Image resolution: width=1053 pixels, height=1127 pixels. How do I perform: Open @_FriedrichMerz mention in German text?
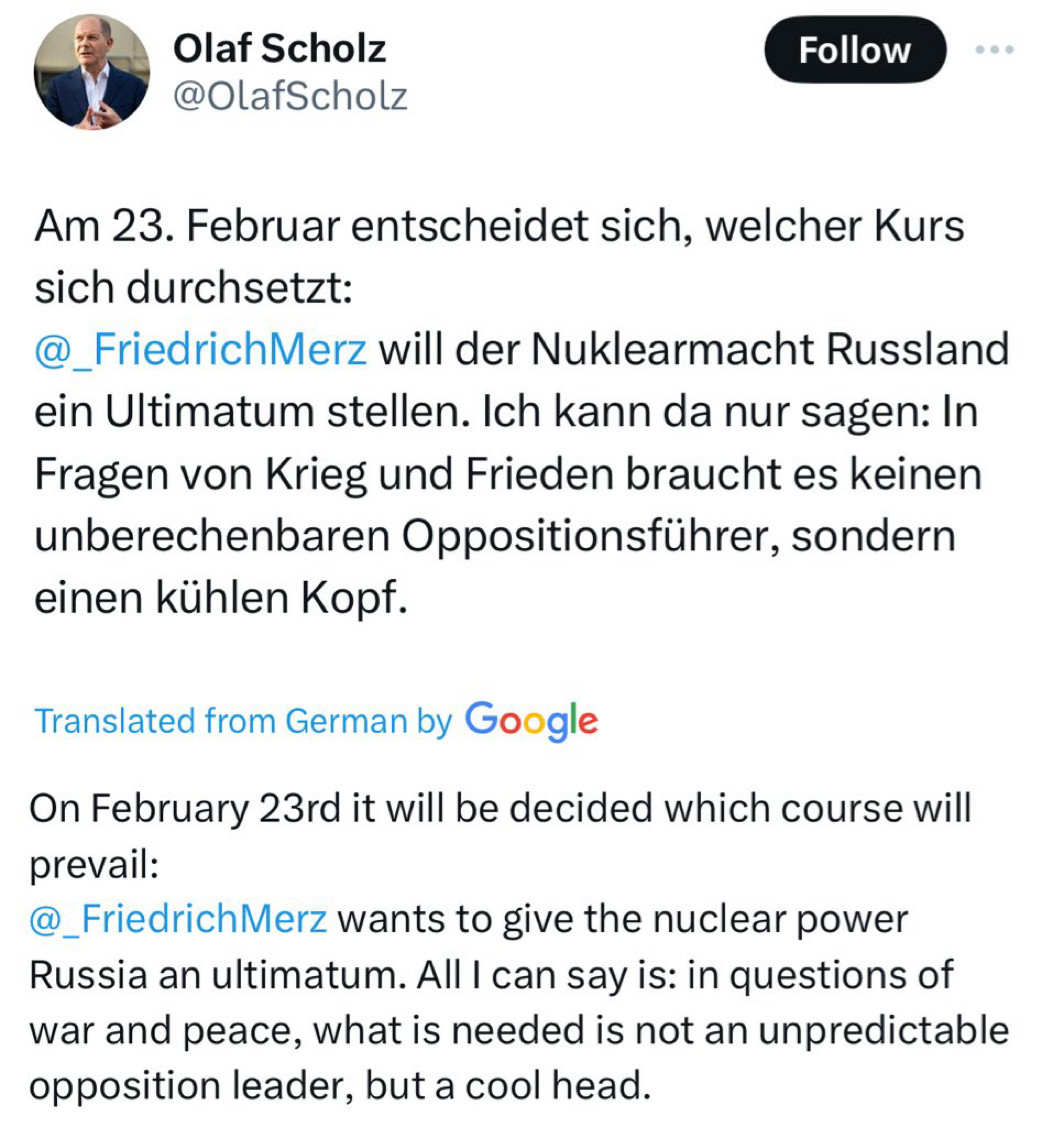click(x=201, y=351)
